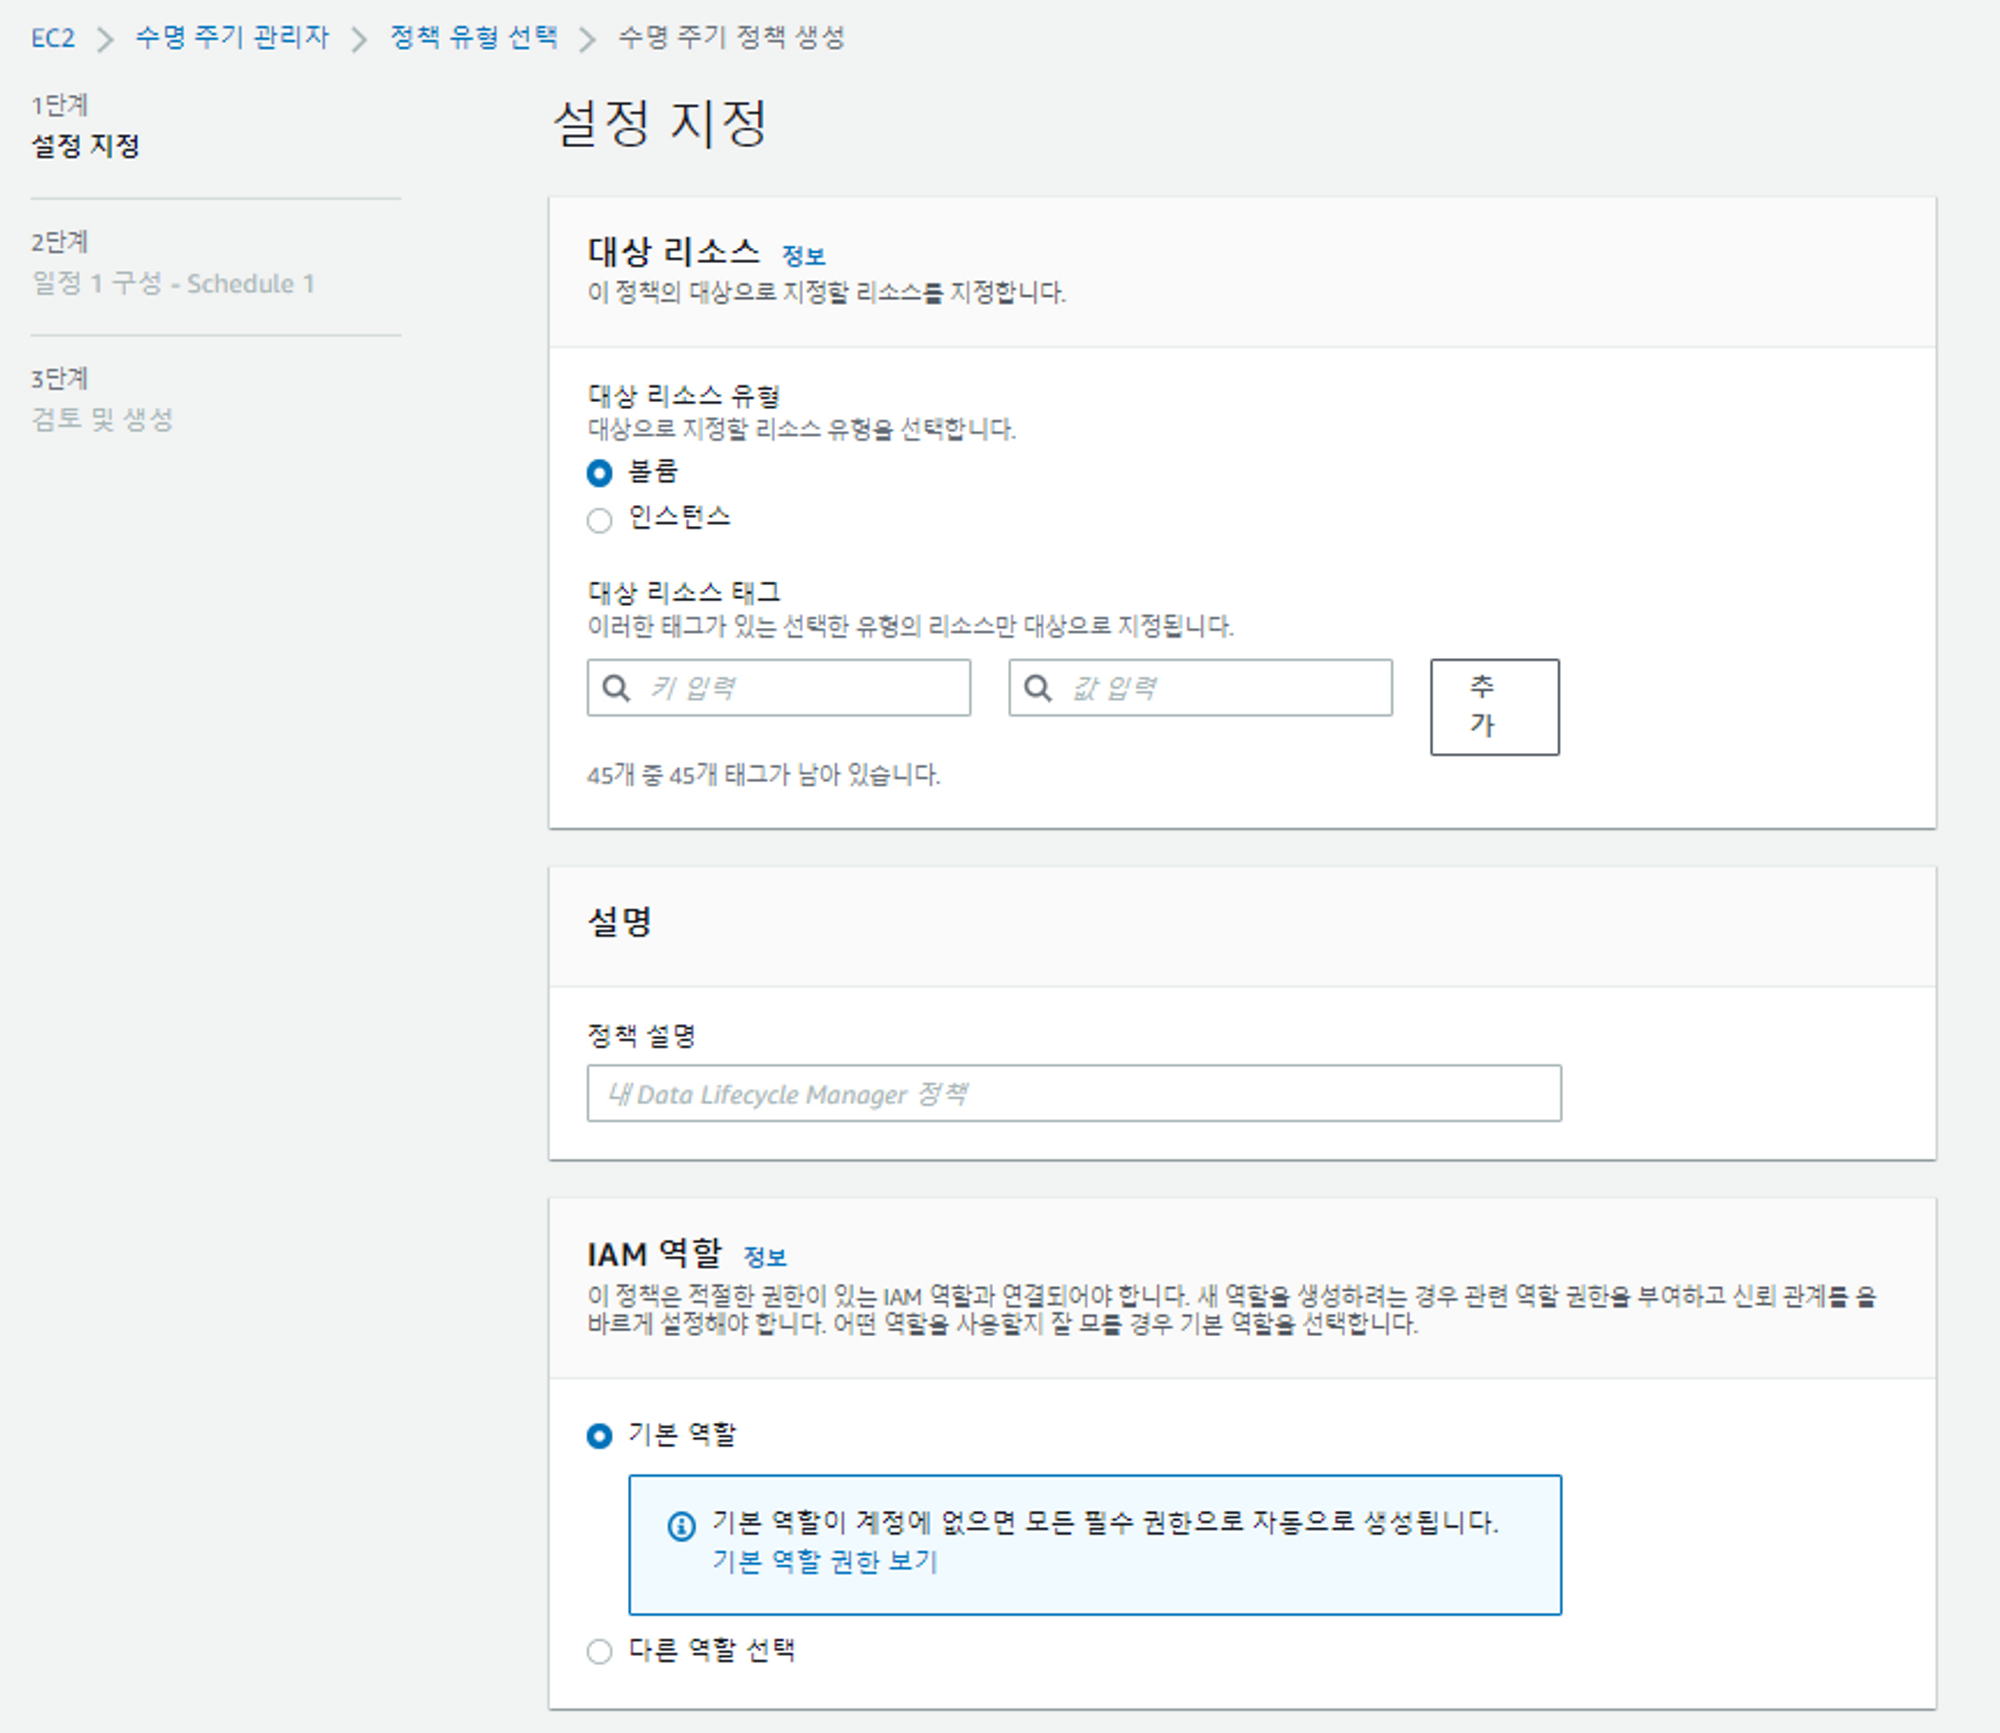Click the magnifier icon in key input

click(616, 688)
